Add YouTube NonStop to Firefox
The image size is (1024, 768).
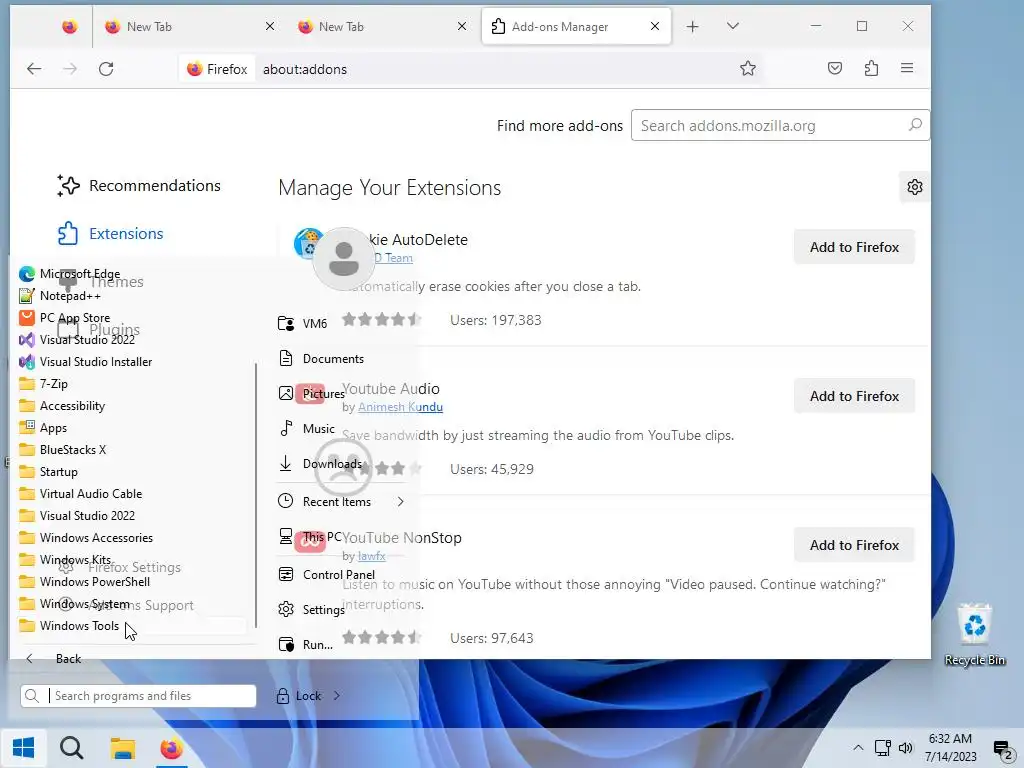pyautogui.click(x=854, y=545)
